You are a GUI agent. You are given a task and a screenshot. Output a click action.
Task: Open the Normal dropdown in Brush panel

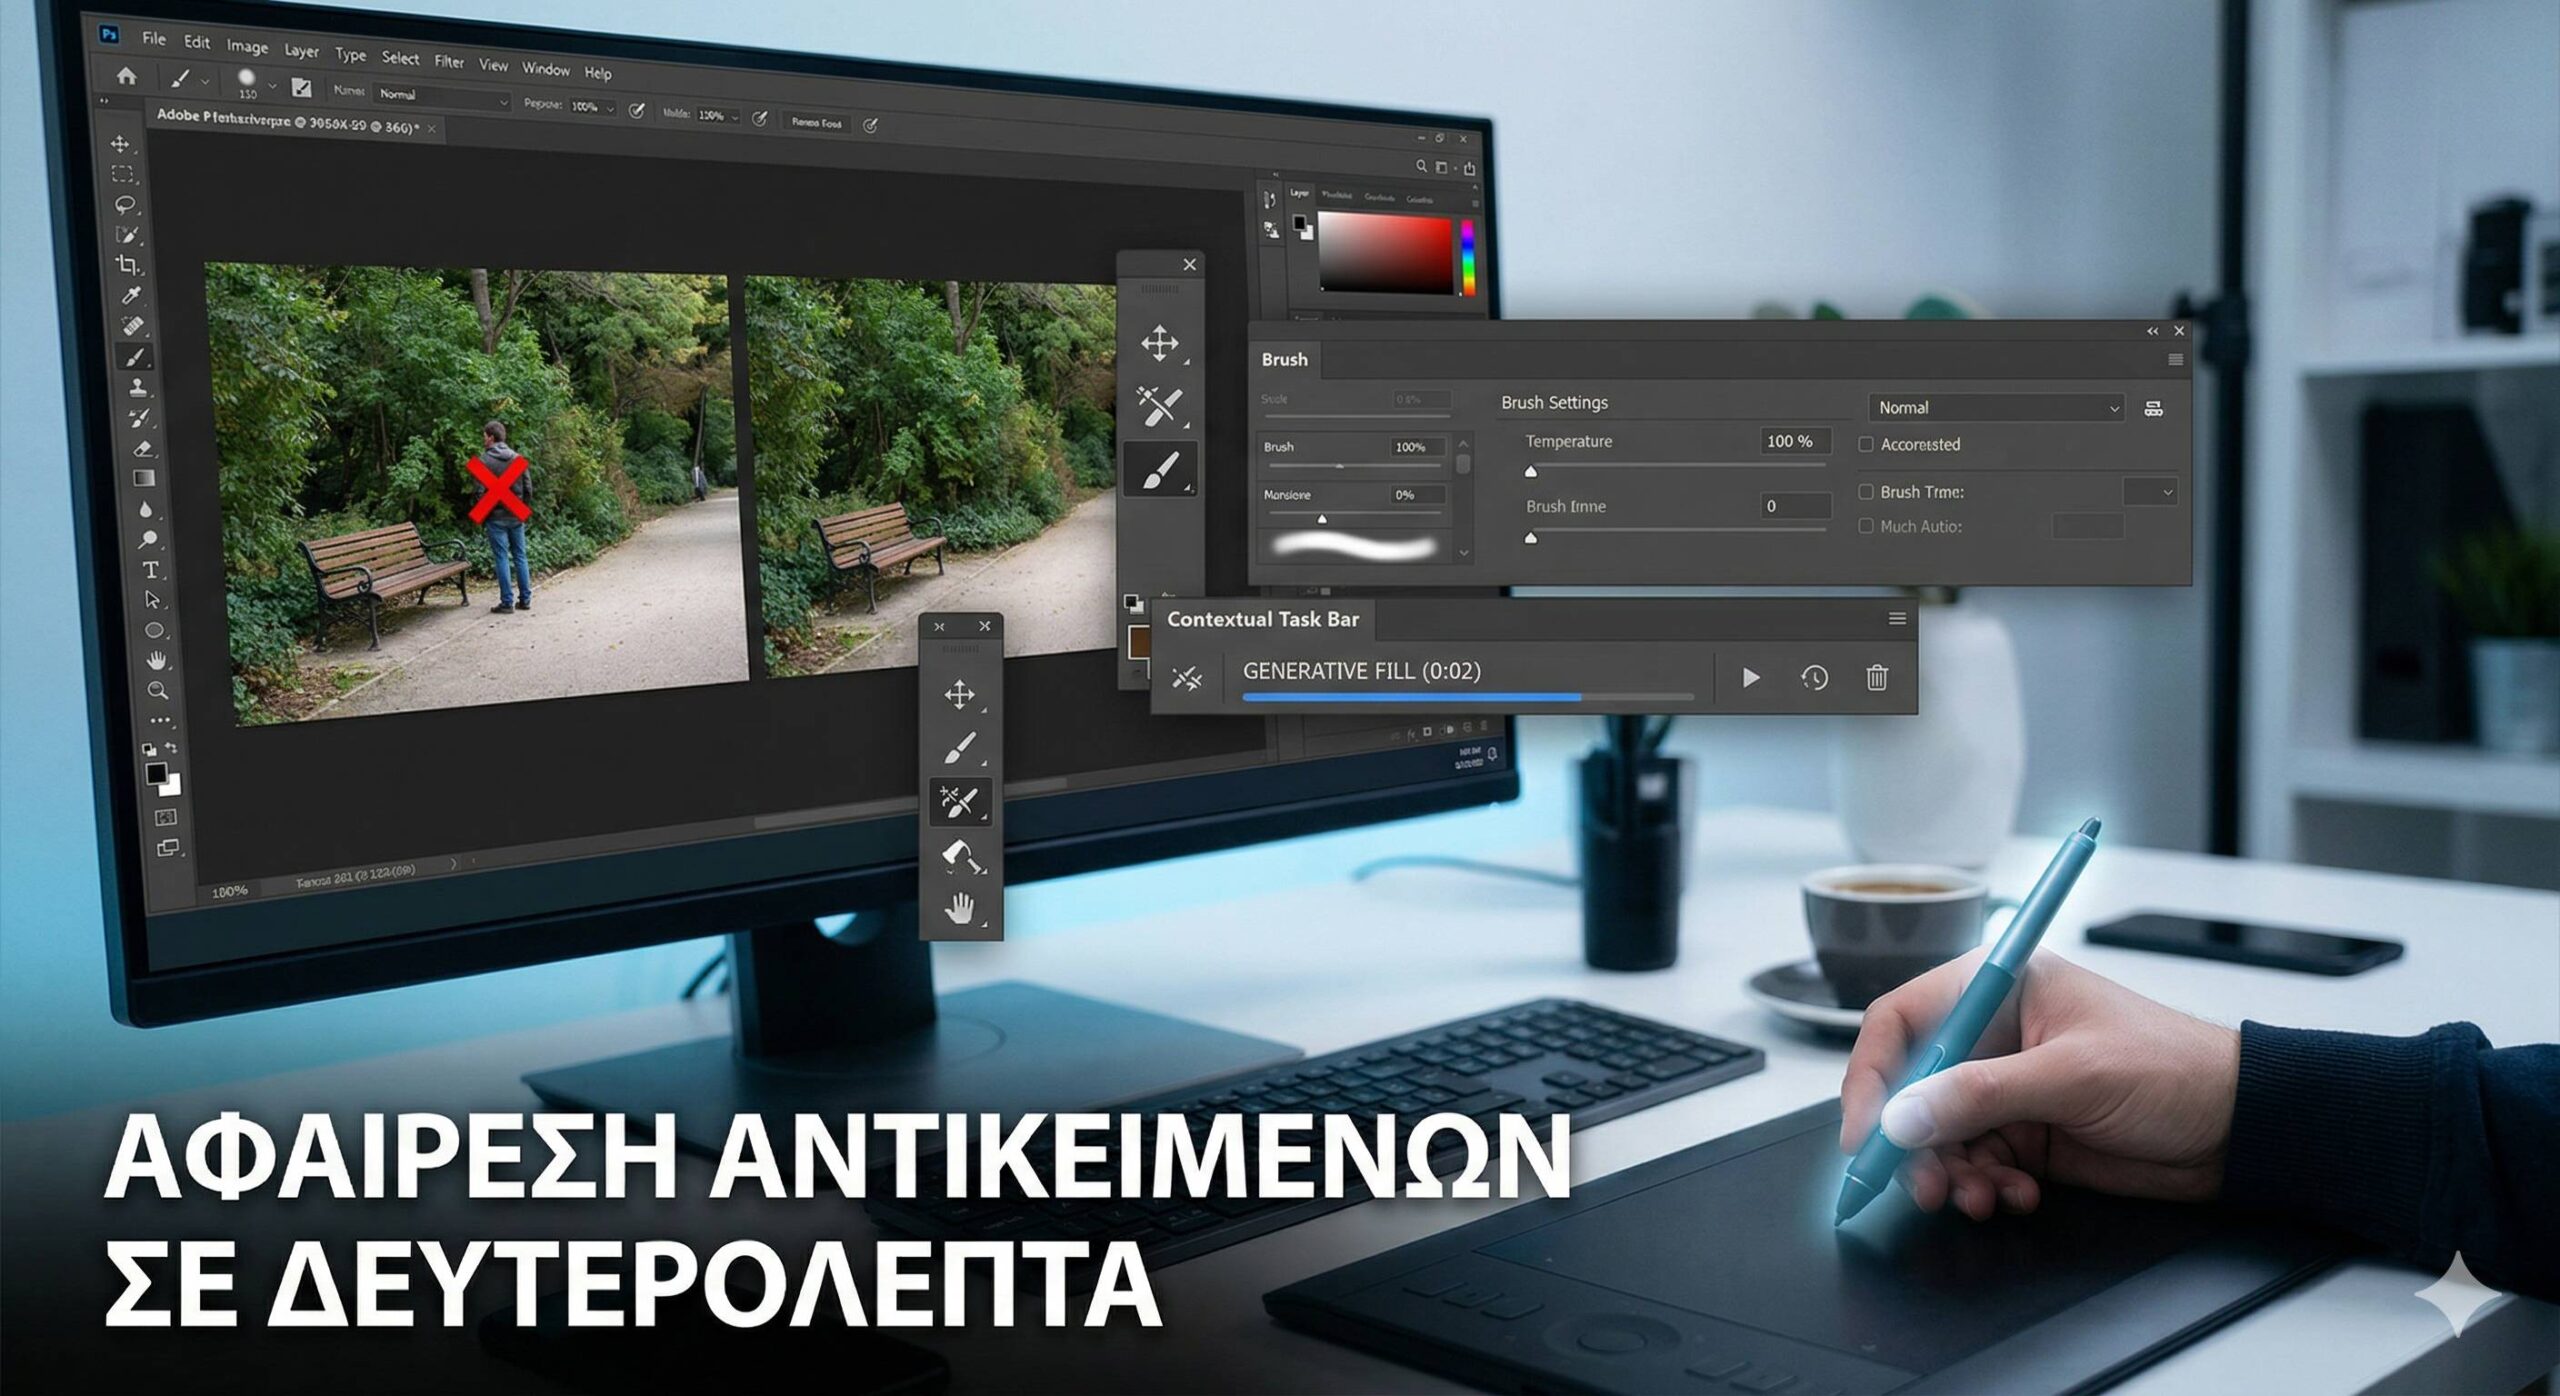1997,408
